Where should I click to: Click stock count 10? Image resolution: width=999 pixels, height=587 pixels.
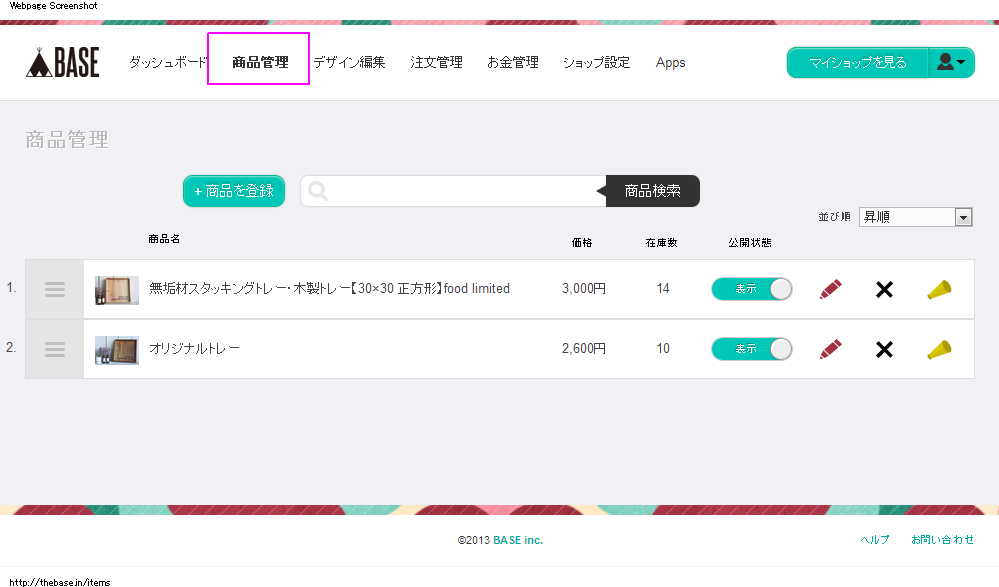pyautogui.click(x=663, y=349)
